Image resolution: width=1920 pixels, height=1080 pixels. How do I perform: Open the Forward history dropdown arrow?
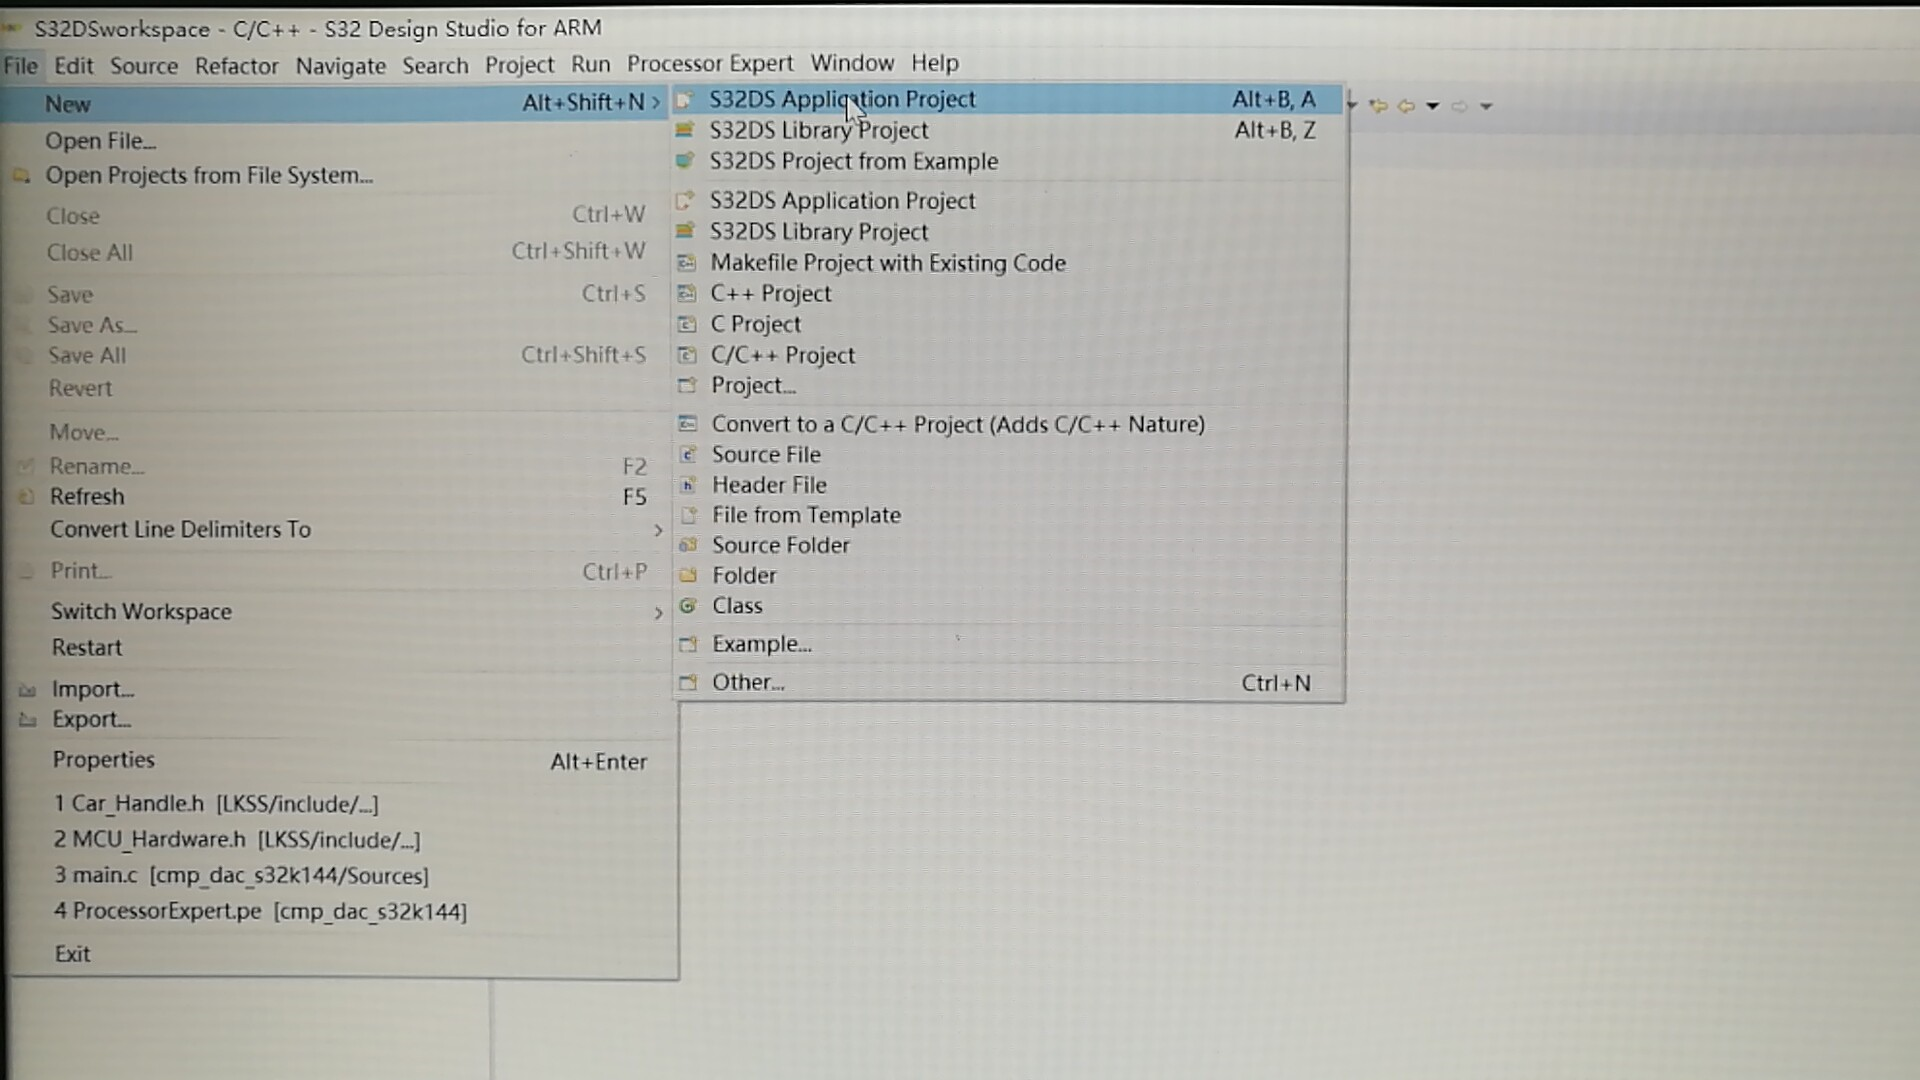1486,106
